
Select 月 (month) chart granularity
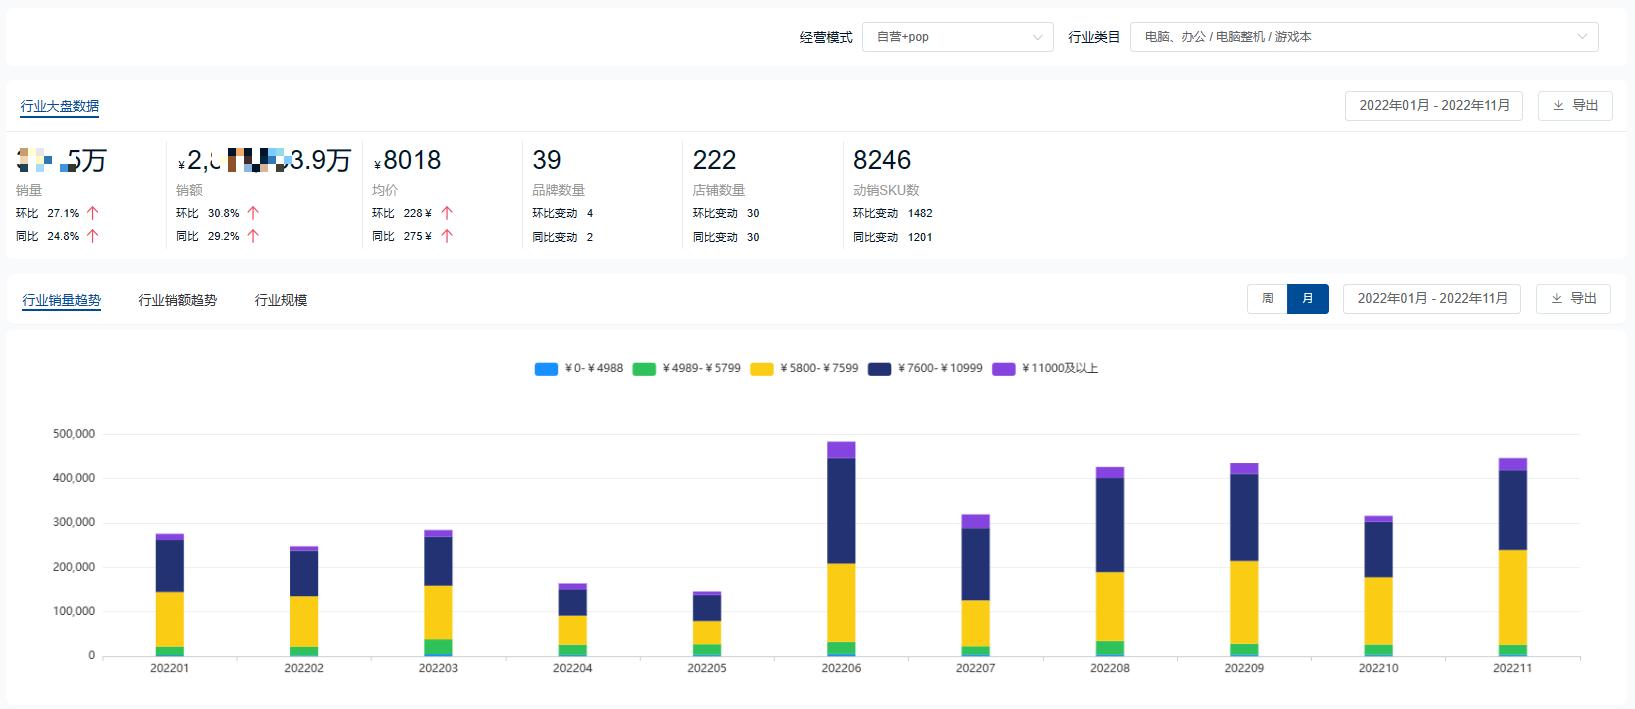1308,299
